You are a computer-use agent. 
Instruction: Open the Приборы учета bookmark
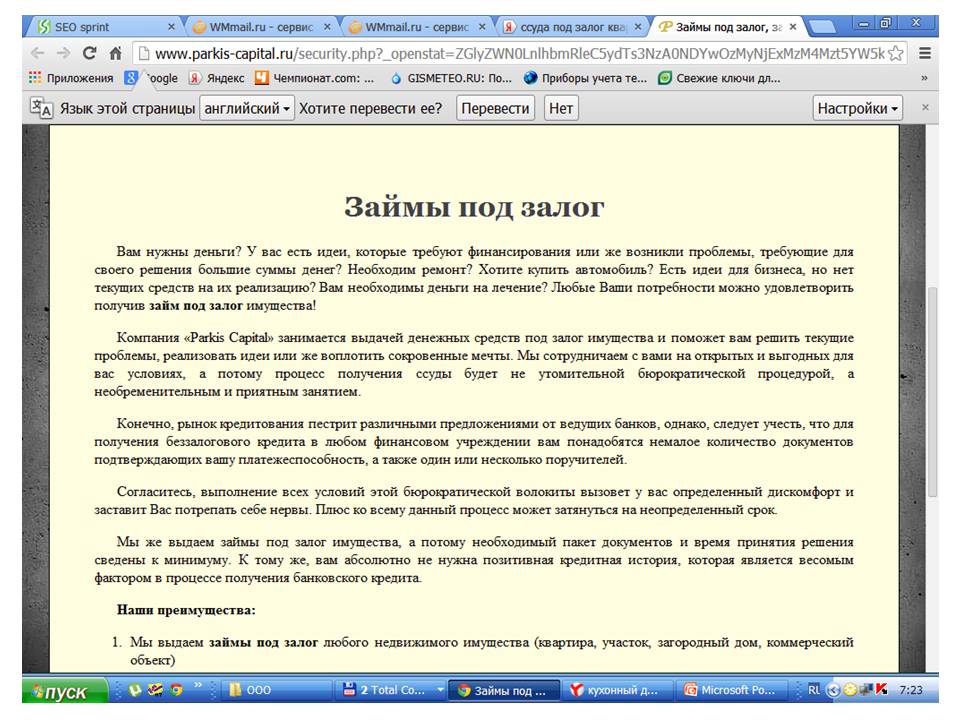[585, 78]
